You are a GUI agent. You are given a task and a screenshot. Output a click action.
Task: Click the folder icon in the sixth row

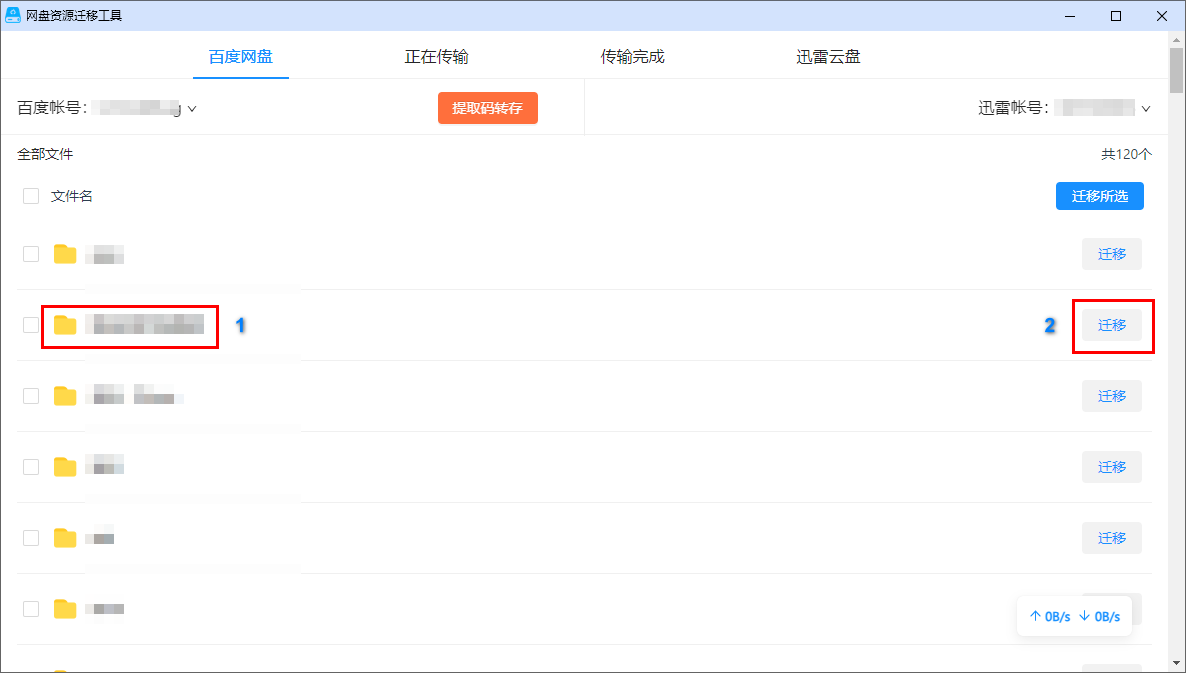point(65,609)
